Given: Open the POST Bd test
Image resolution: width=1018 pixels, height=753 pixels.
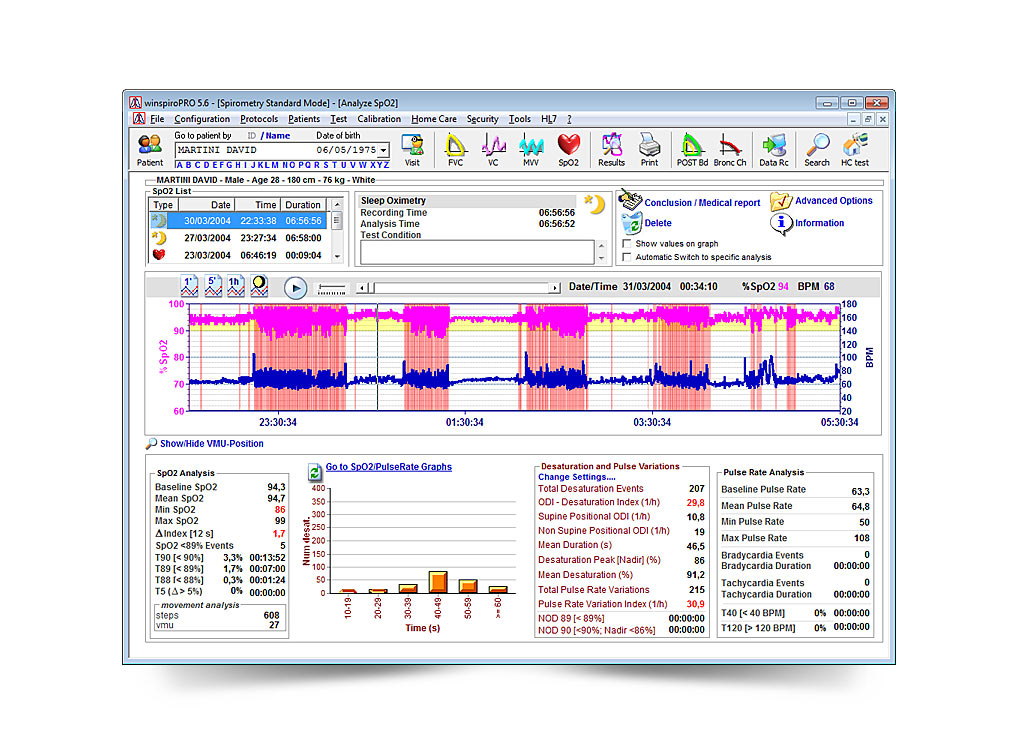Looking at the screenshot, I should click(692, 149).
